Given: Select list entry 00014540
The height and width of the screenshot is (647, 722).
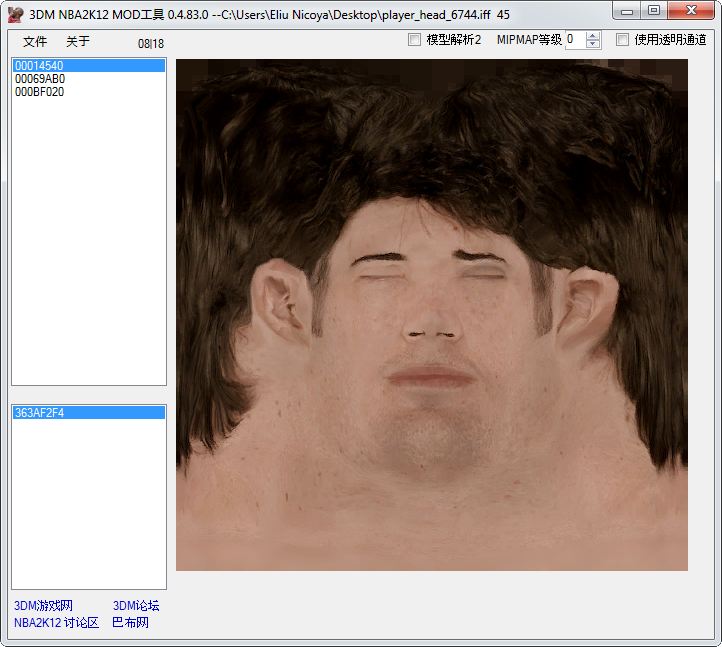Looking at the screenshot, I should click(x=88, y=65).
